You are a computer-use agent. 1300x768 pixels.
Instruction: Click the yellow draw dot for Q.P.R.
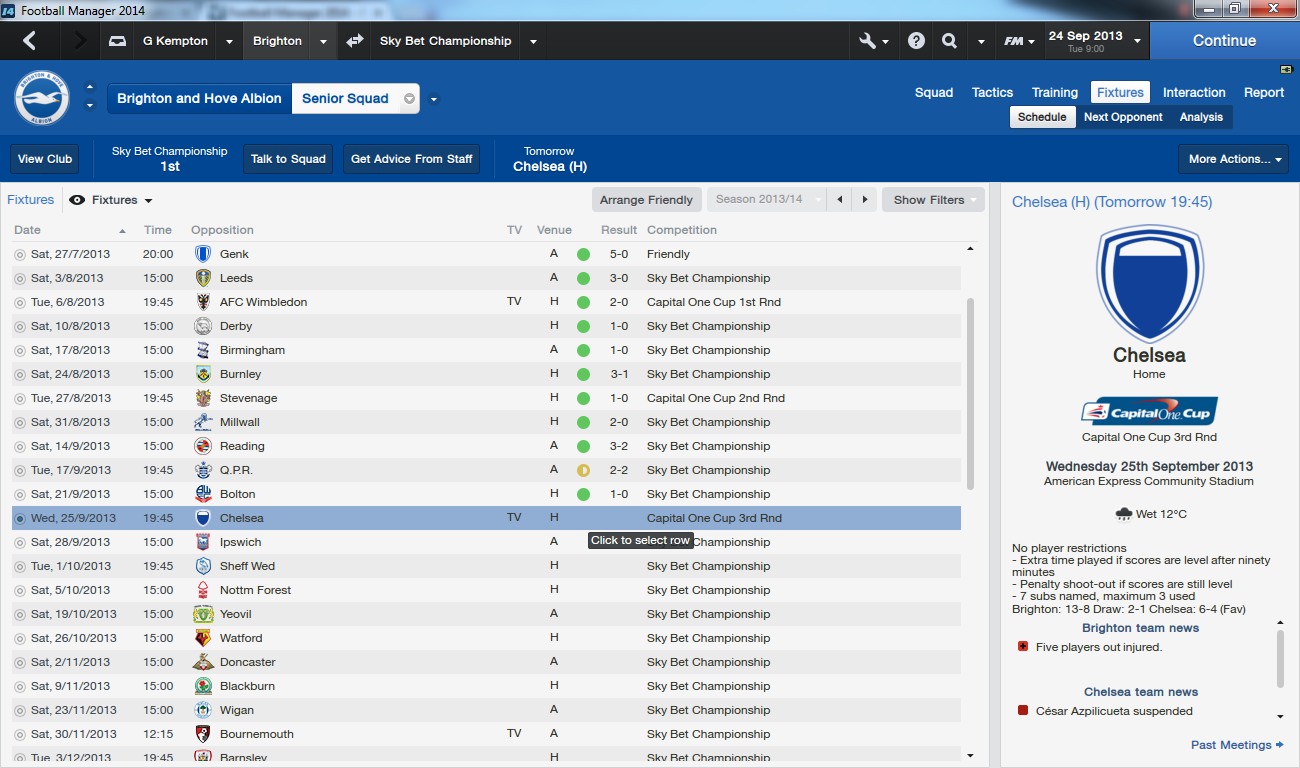coord(583,470)
